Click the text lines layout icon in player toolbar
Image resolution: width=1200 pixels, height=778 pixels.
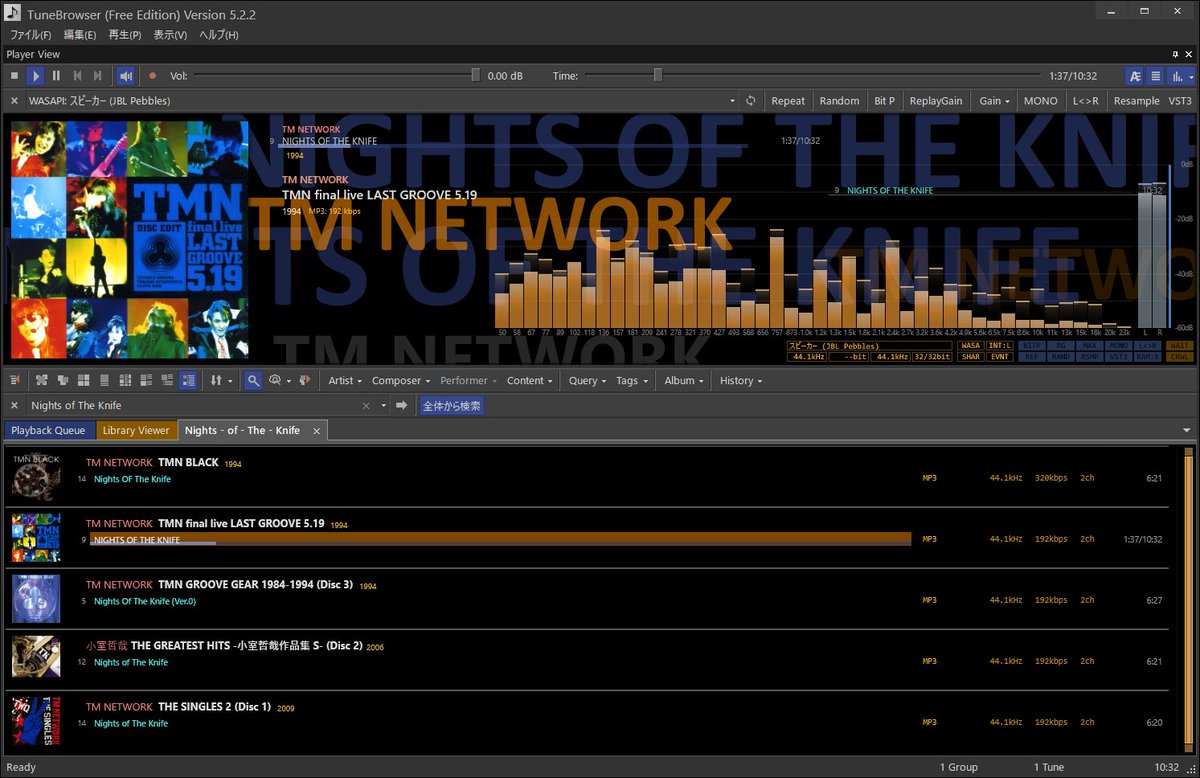point(1156,75)
